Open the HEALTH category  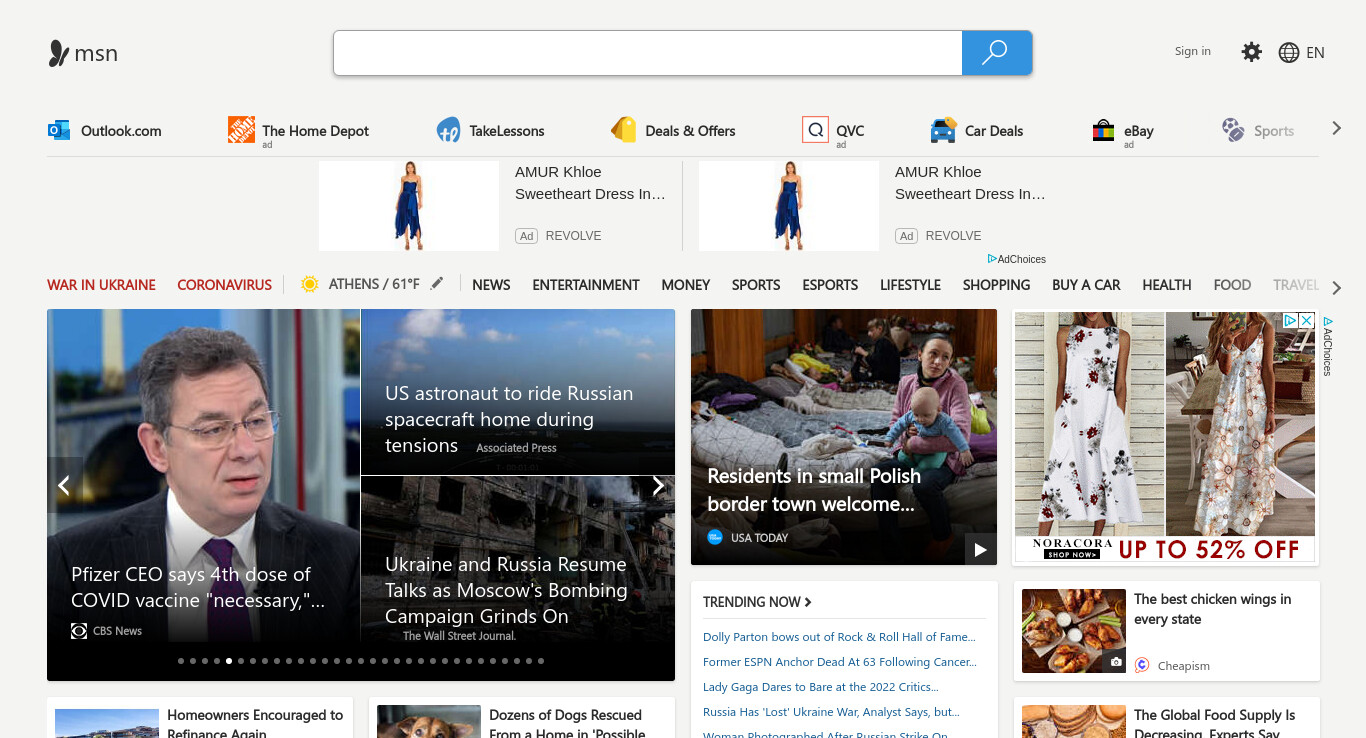tap(1167, 285)
